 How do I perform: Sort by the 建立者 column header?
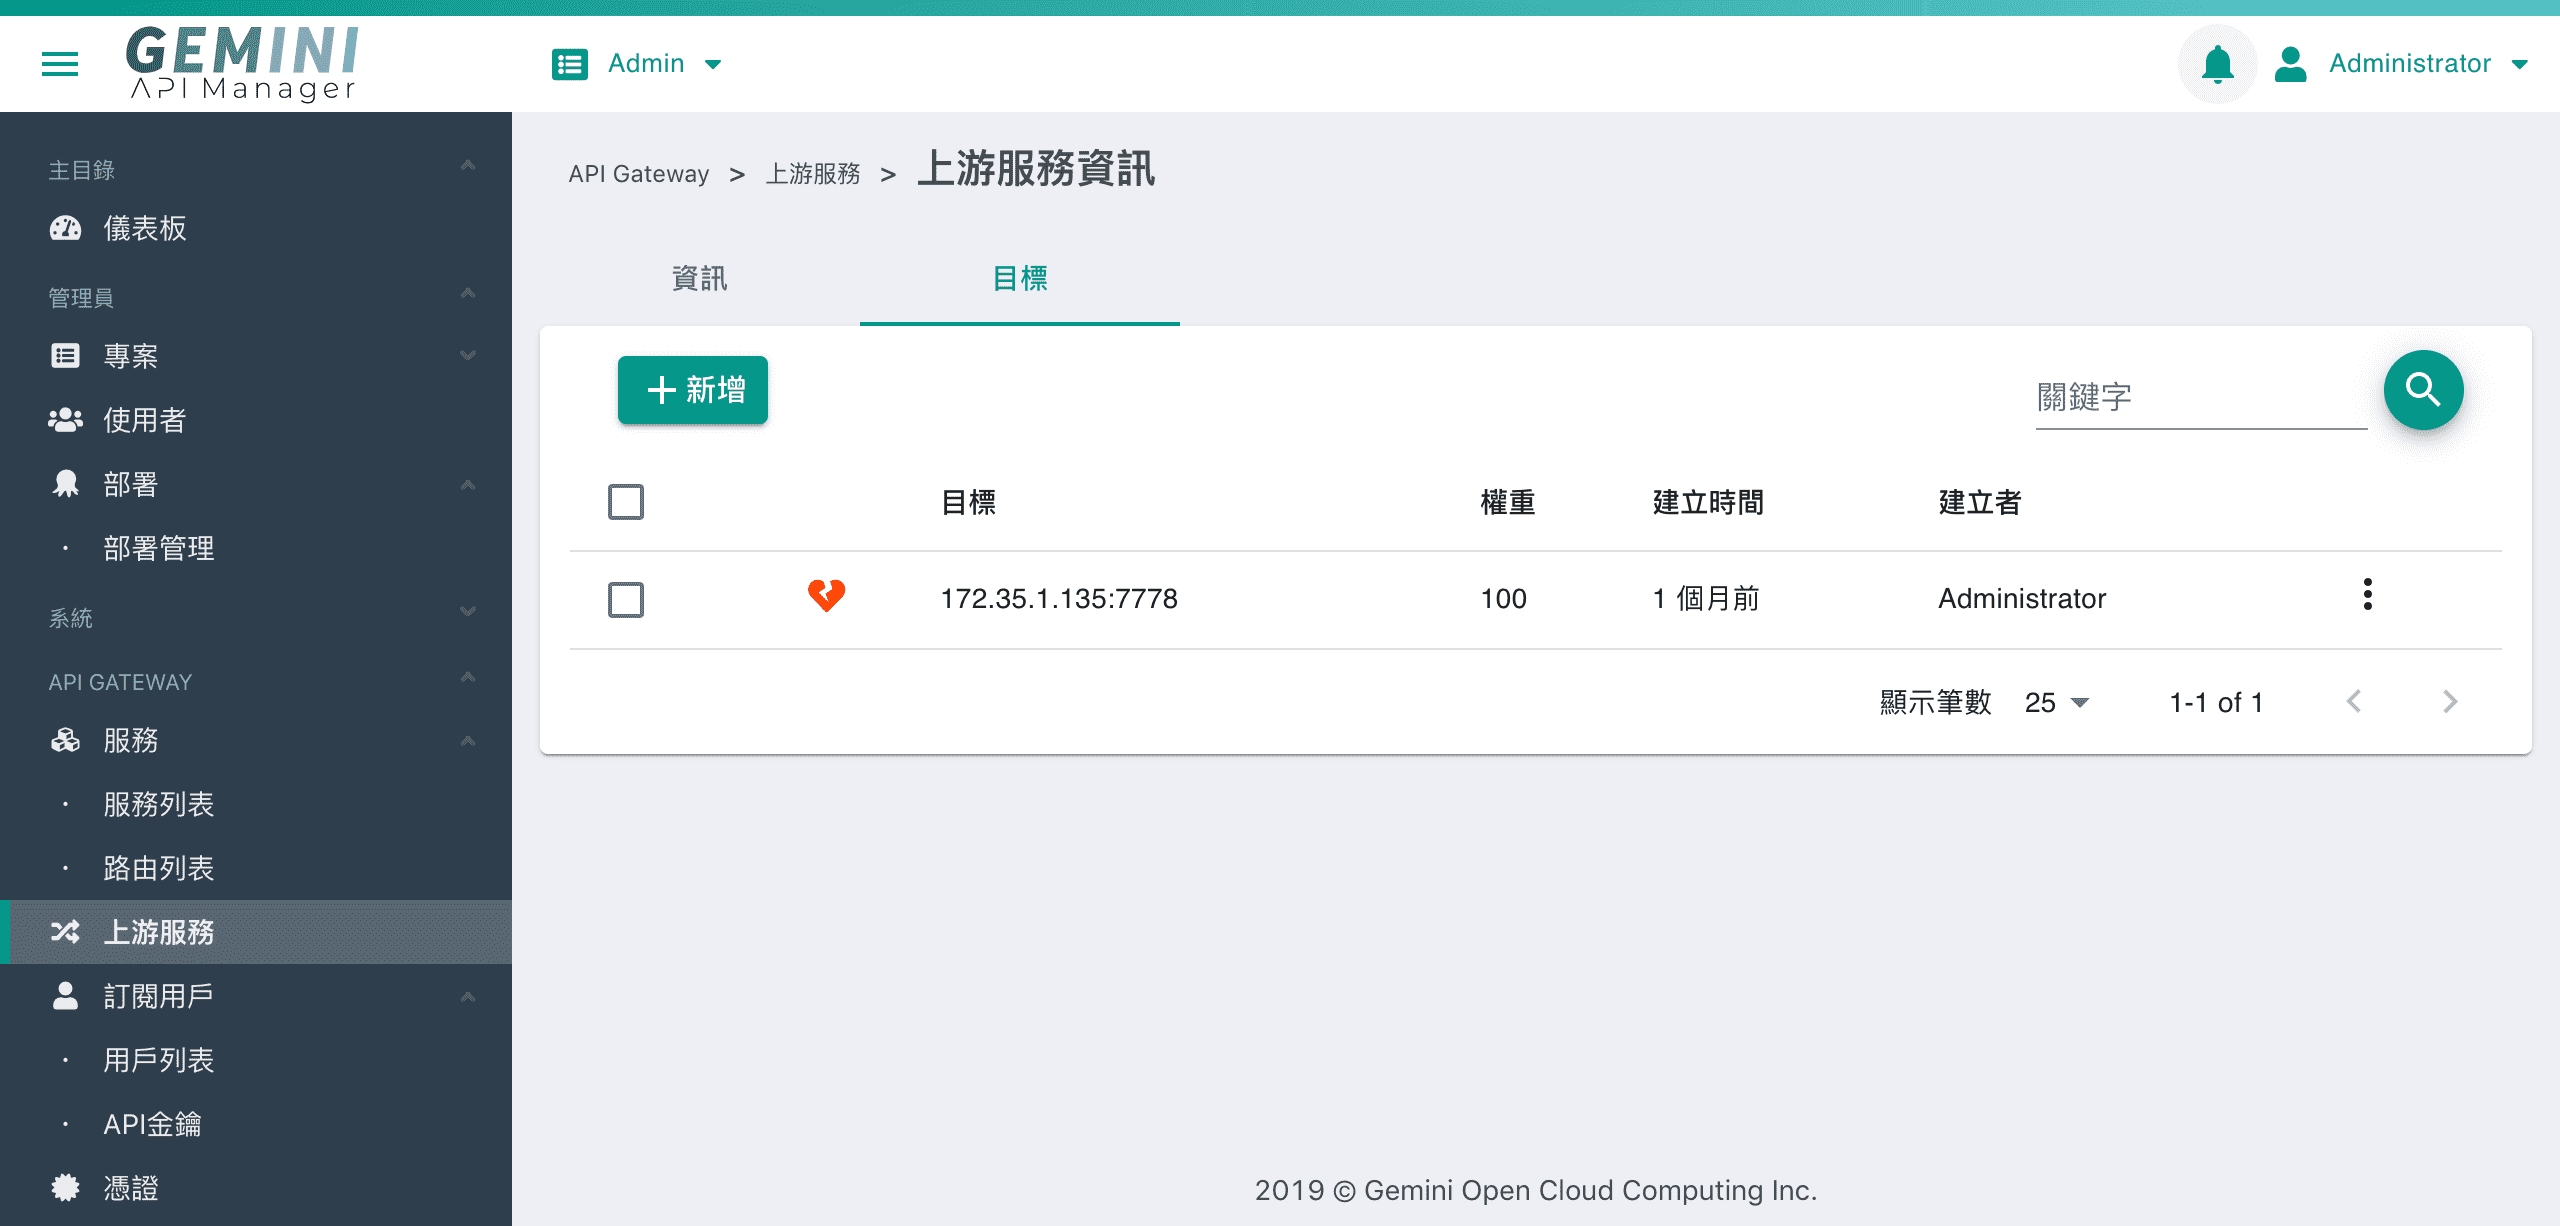[1980, 502]
